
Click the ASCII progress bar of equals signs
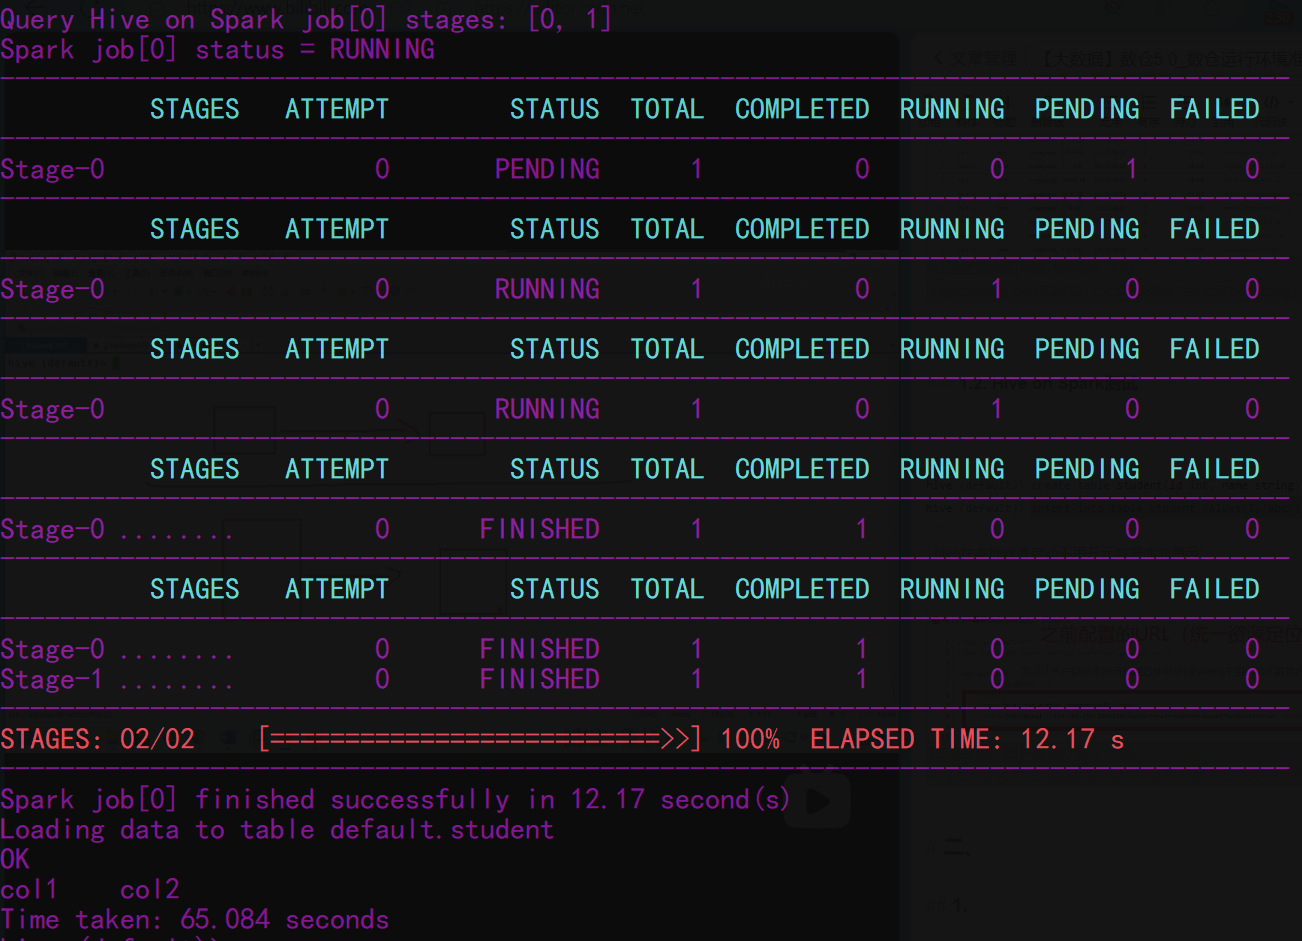480,739
